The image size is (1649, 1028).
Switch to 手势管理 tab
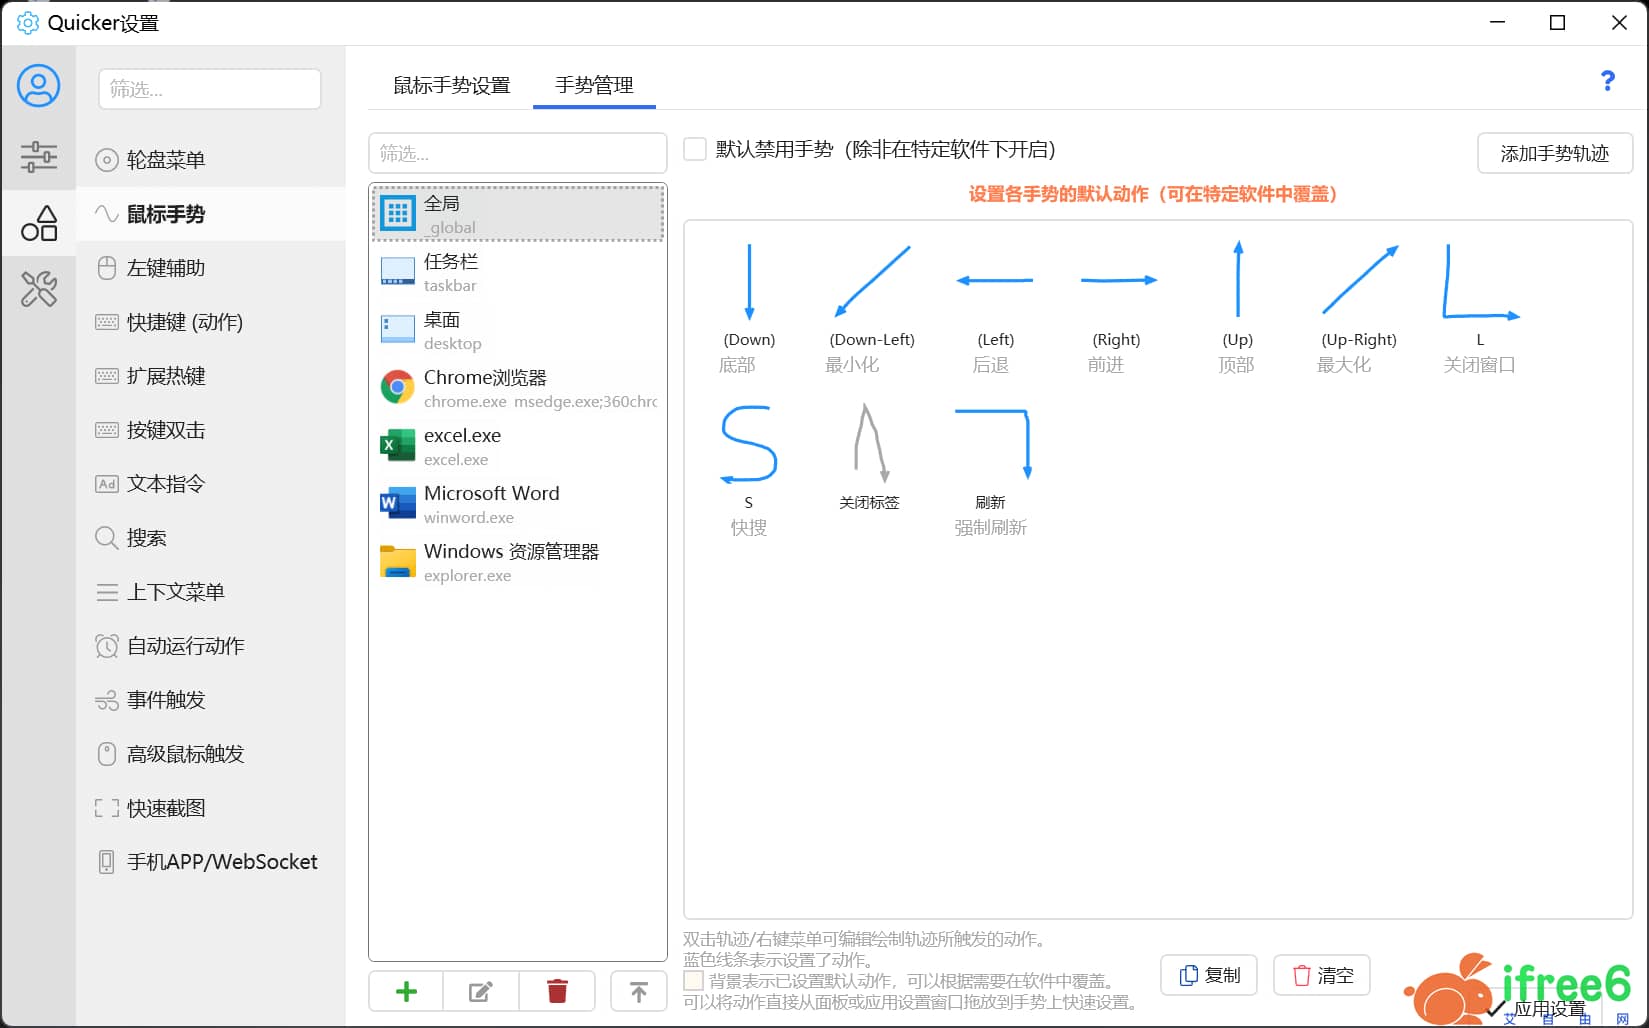click(x=594, y=86)
